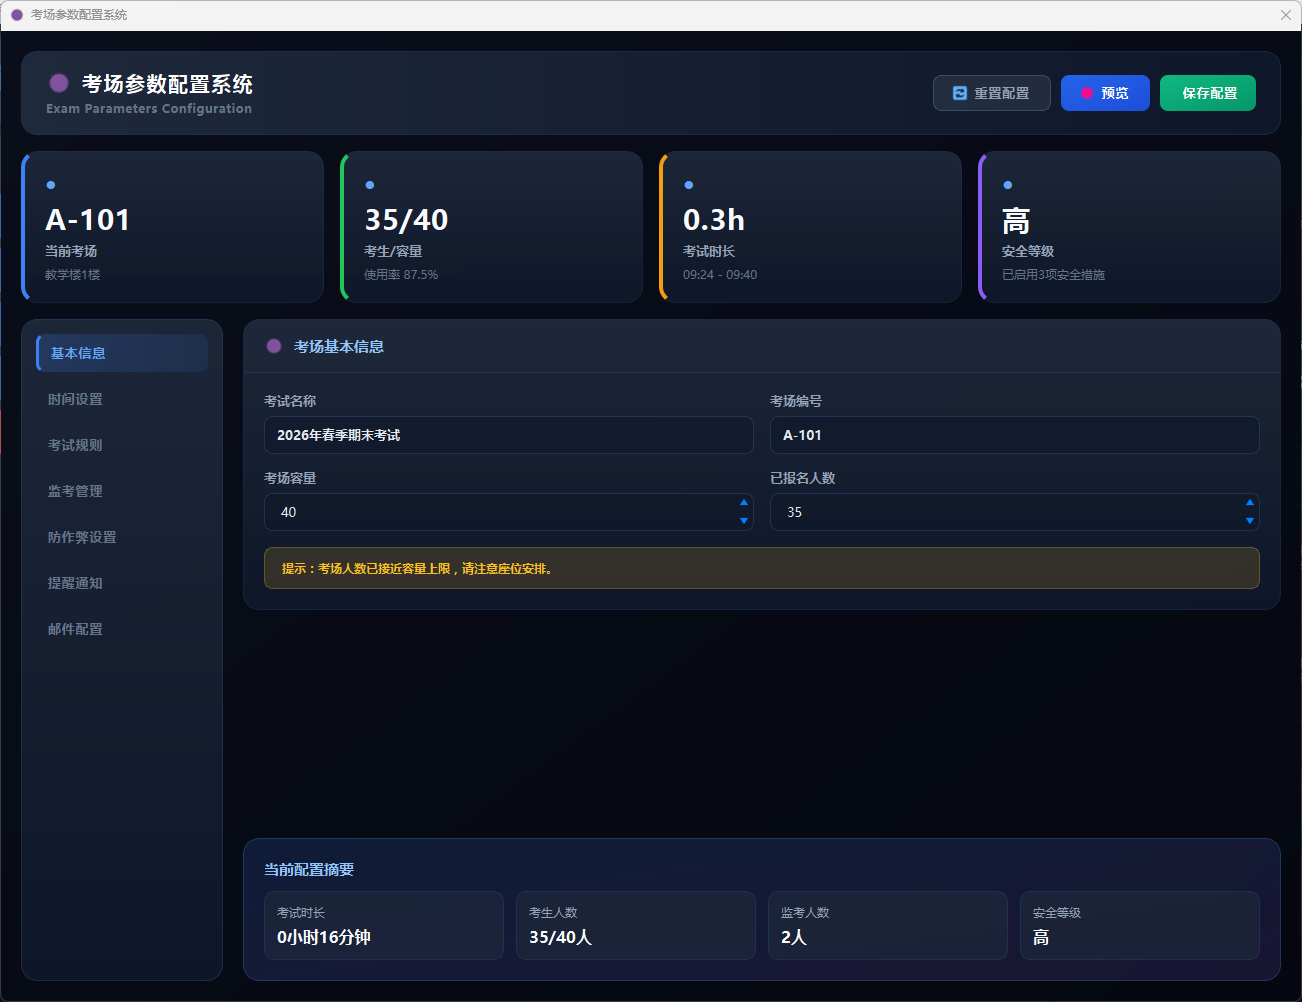Screen dimensions: 1302x1002
Task: Increase the 已报名人数 value with the up arrow
Action: 1249,503
